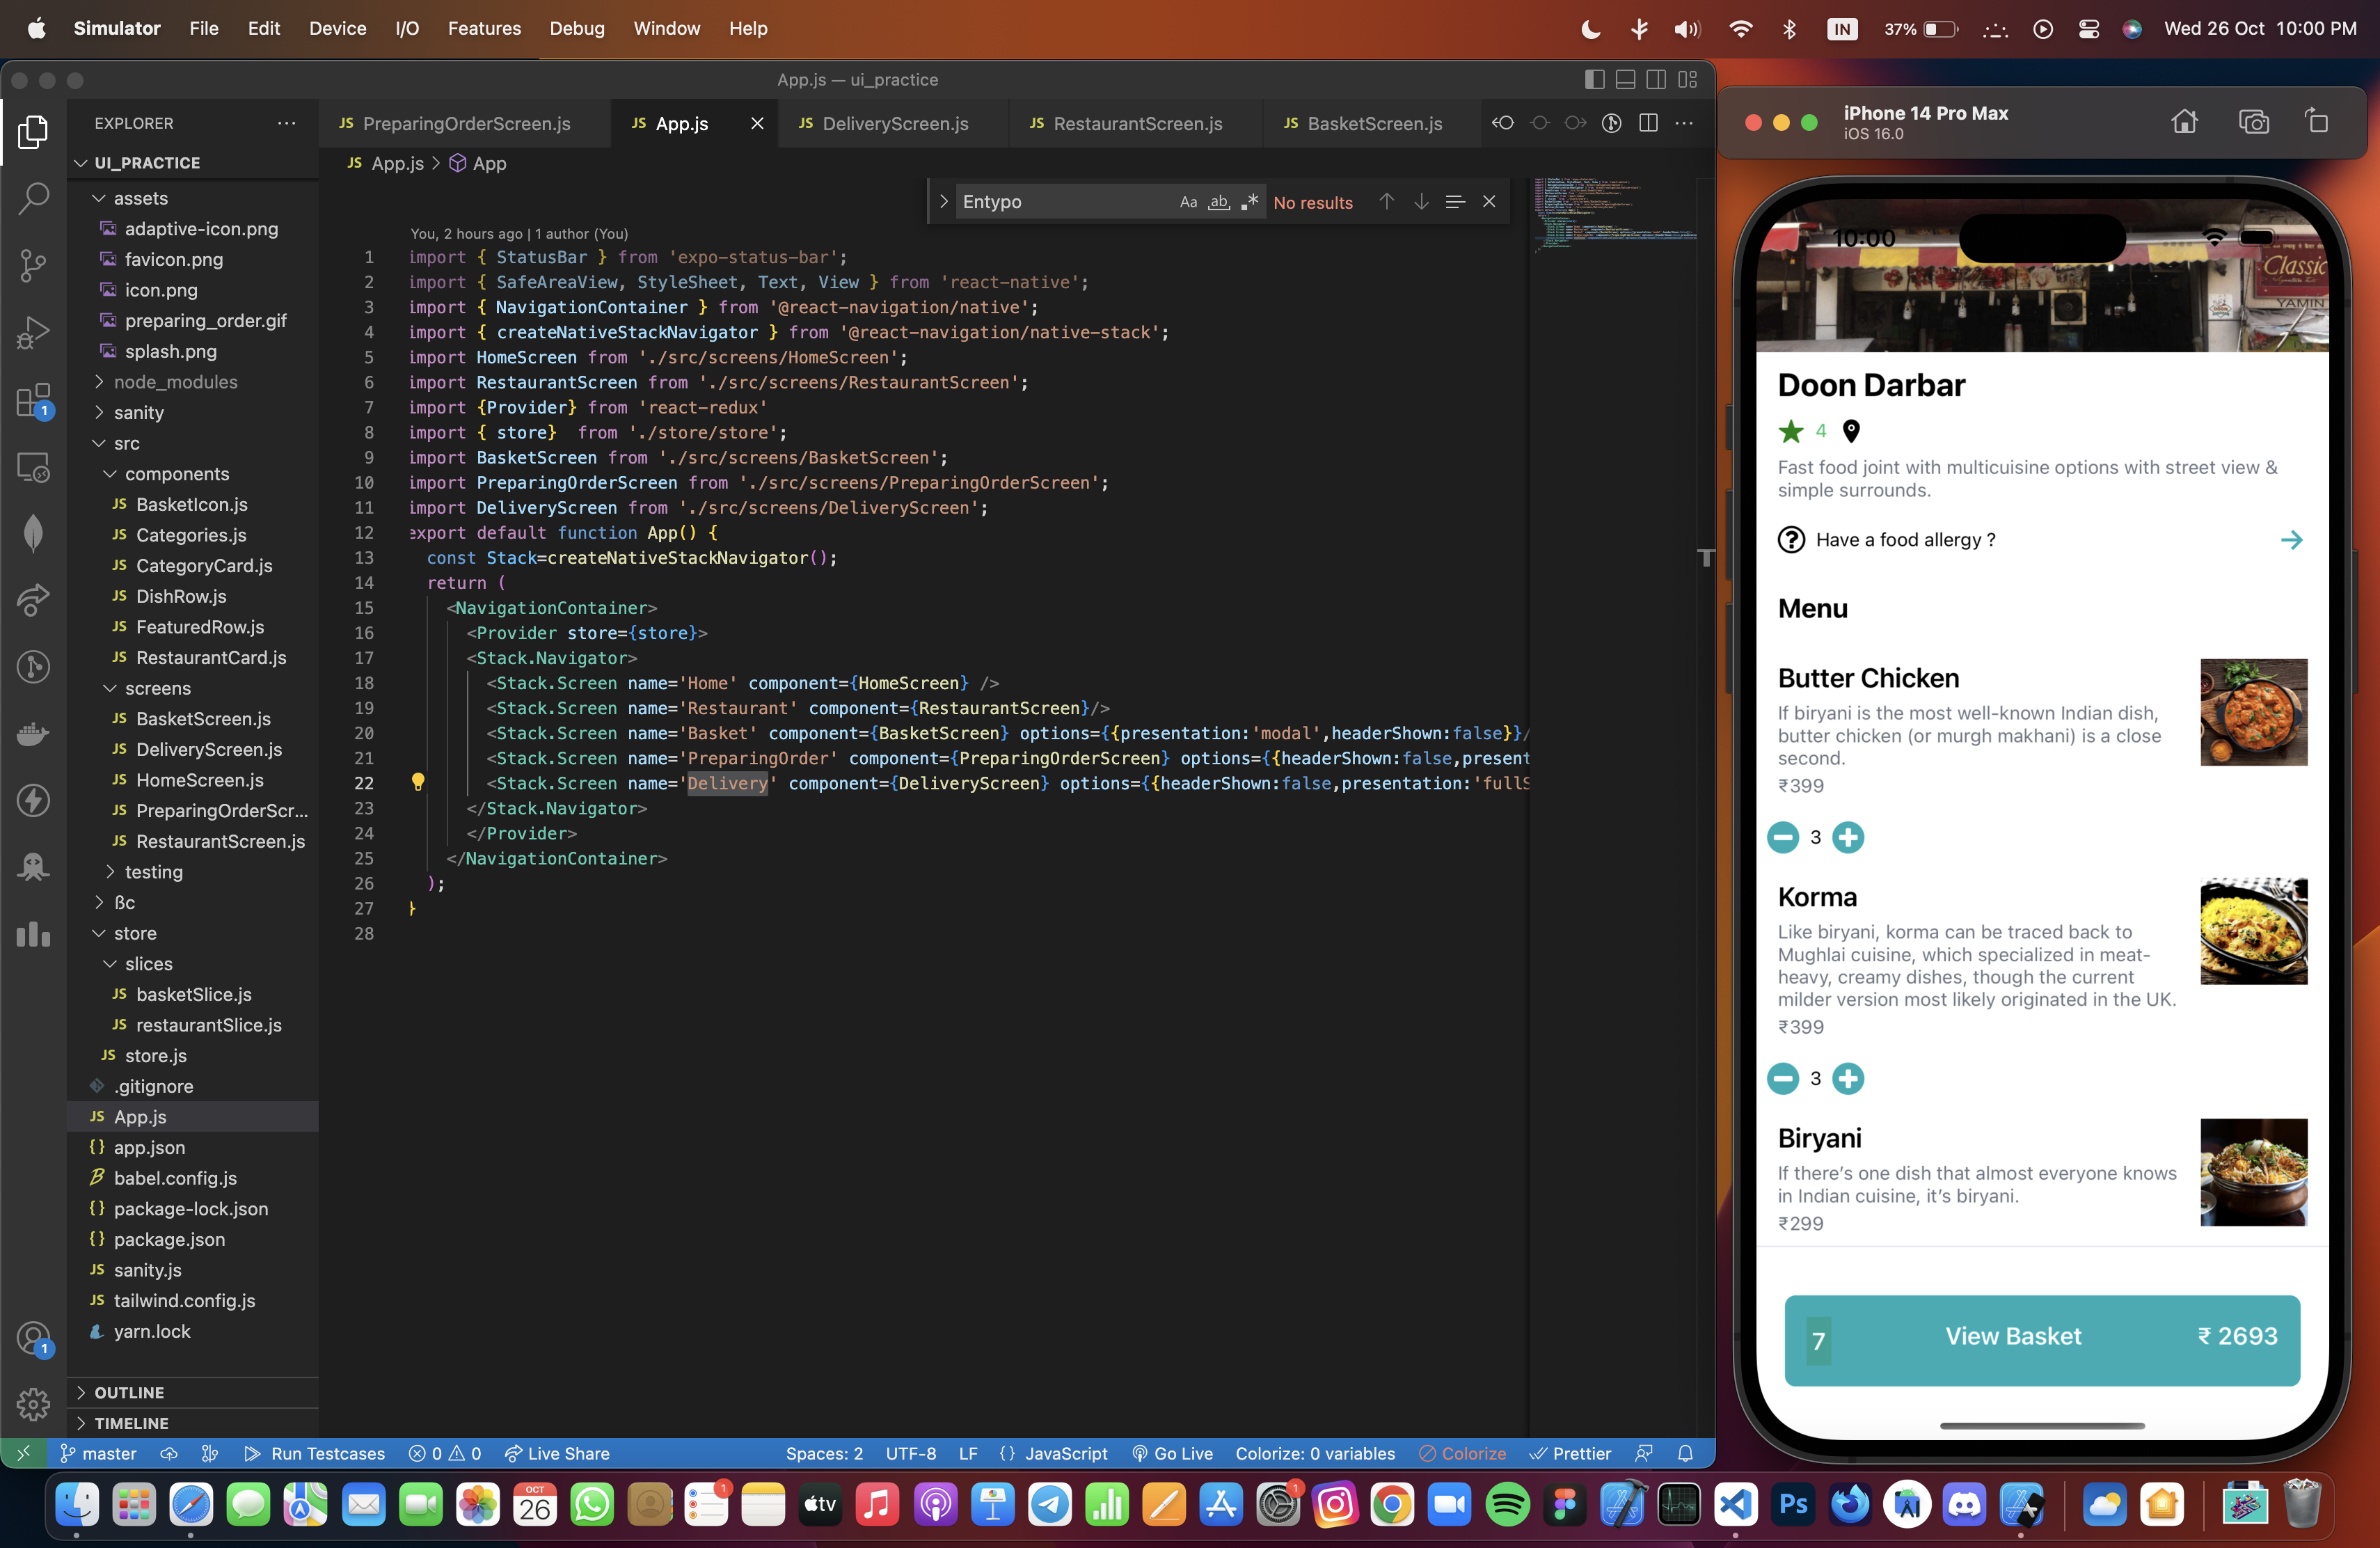Screen dimensions: 2380x1548
Task: Tap Have a food allergy row
Action: 2041,539
